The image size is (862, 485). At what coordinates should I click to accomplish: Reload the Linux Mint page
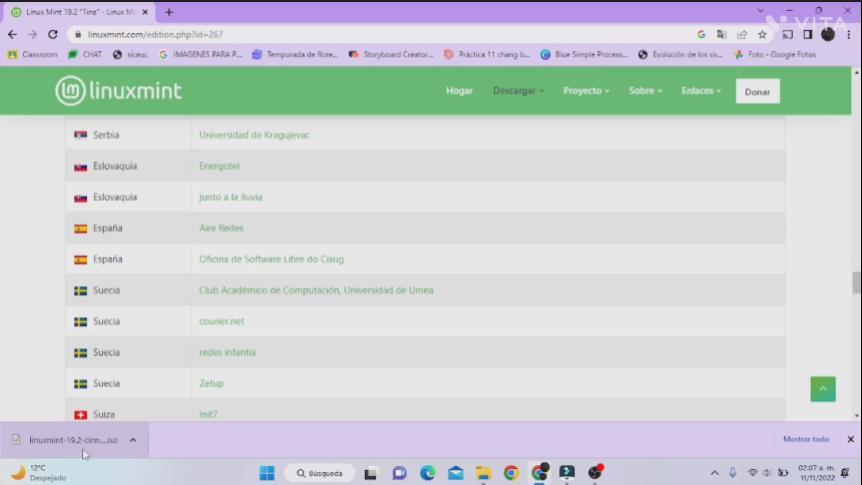pyautogui.click(x=53, y=34)
